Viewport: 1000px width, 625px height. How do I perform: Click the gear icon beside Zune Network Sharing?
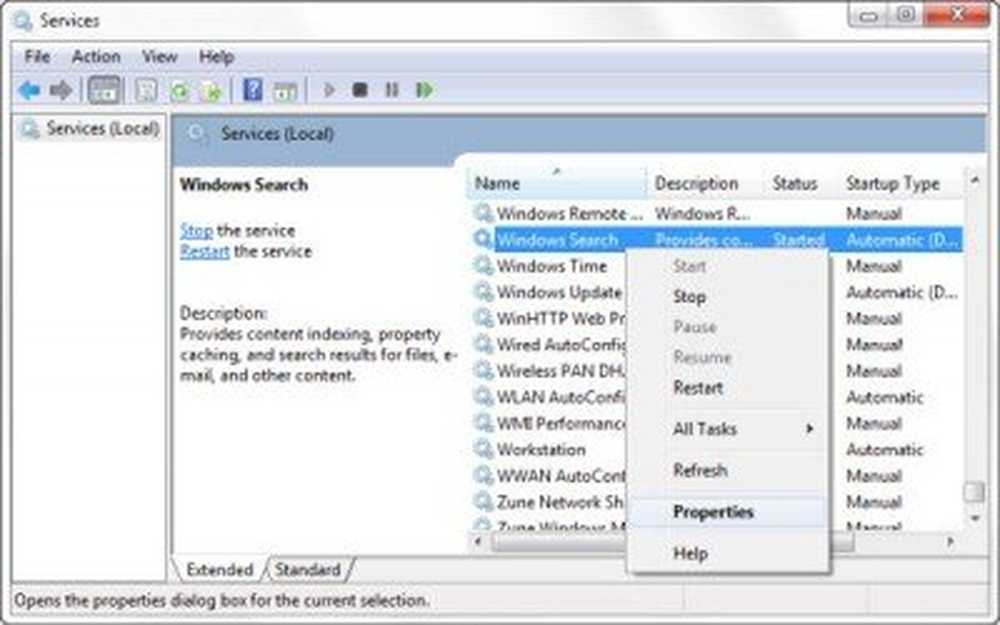(x=484, y=502)
